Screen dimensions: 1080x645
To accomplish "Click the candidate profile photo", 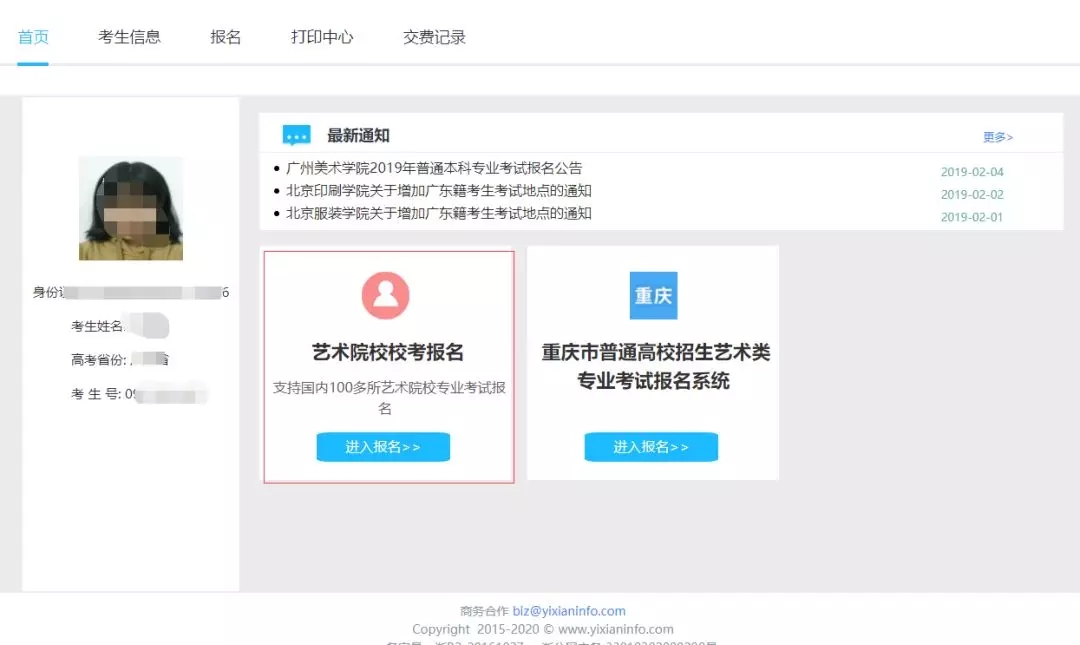I will 131,208.
